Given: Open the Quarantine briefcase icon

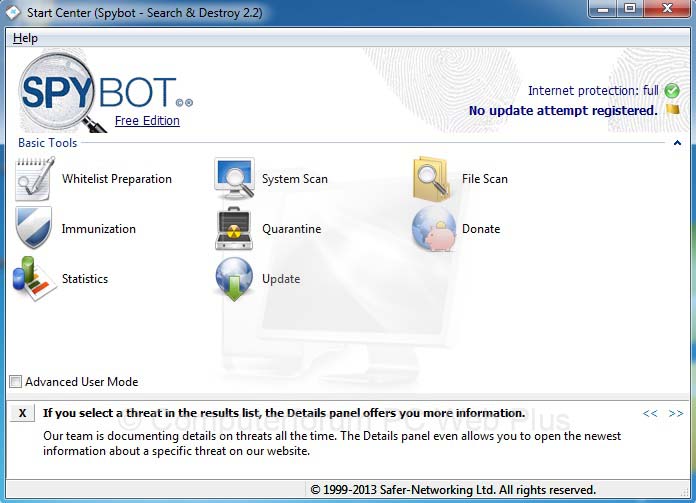Looking at the screenshot, I should coord(234,229).
